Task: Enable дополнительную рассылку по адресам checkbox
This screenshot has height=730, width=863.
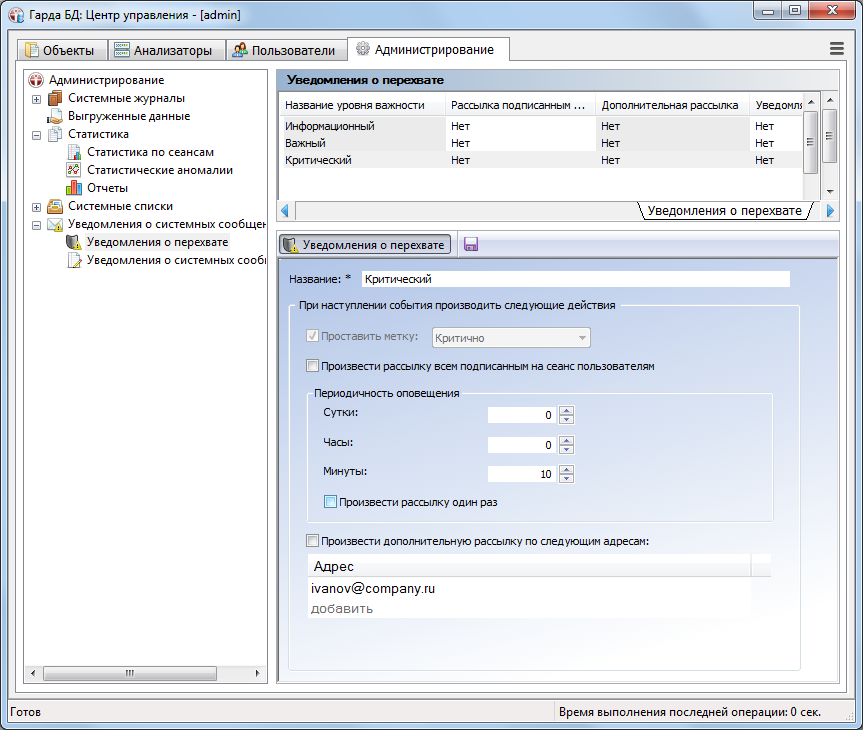Action: [x=312, y=541]
